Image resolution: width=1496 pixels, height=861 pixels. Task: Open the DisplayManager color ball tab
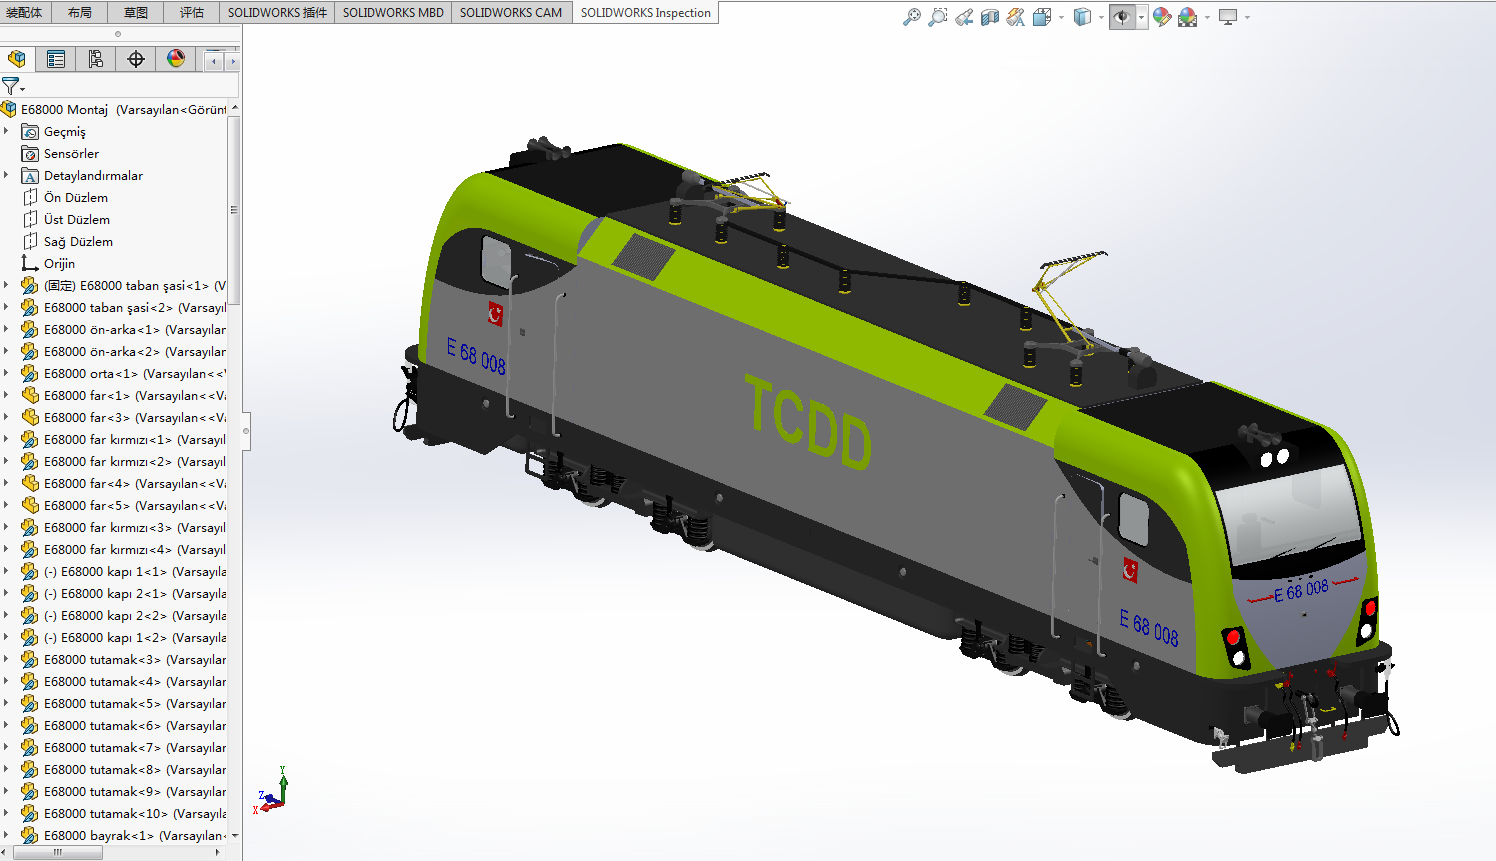pyautogui.click(x=176, y=59)
